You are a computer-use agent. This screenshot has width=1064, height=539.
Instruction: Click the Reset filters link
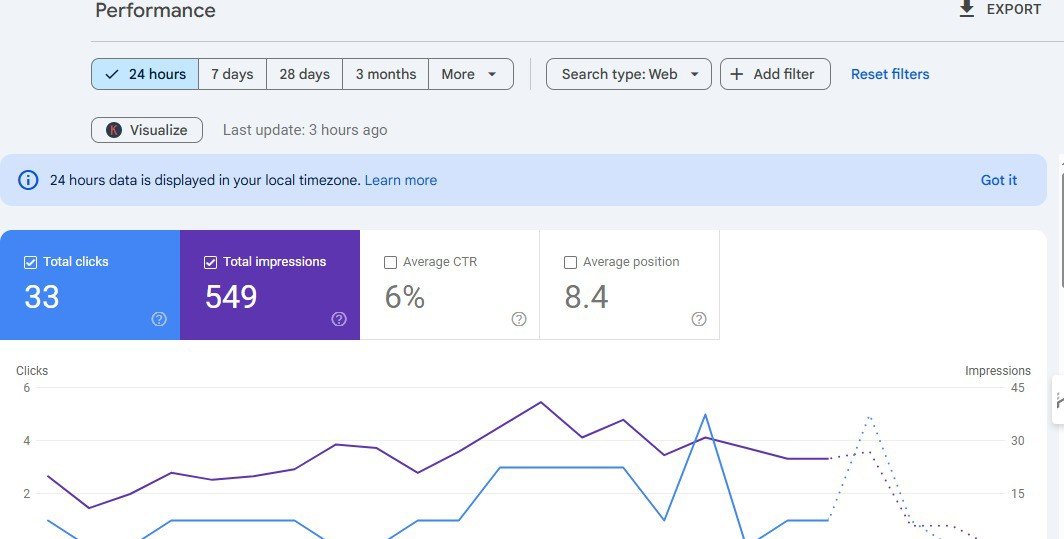[x=890, y=74]
